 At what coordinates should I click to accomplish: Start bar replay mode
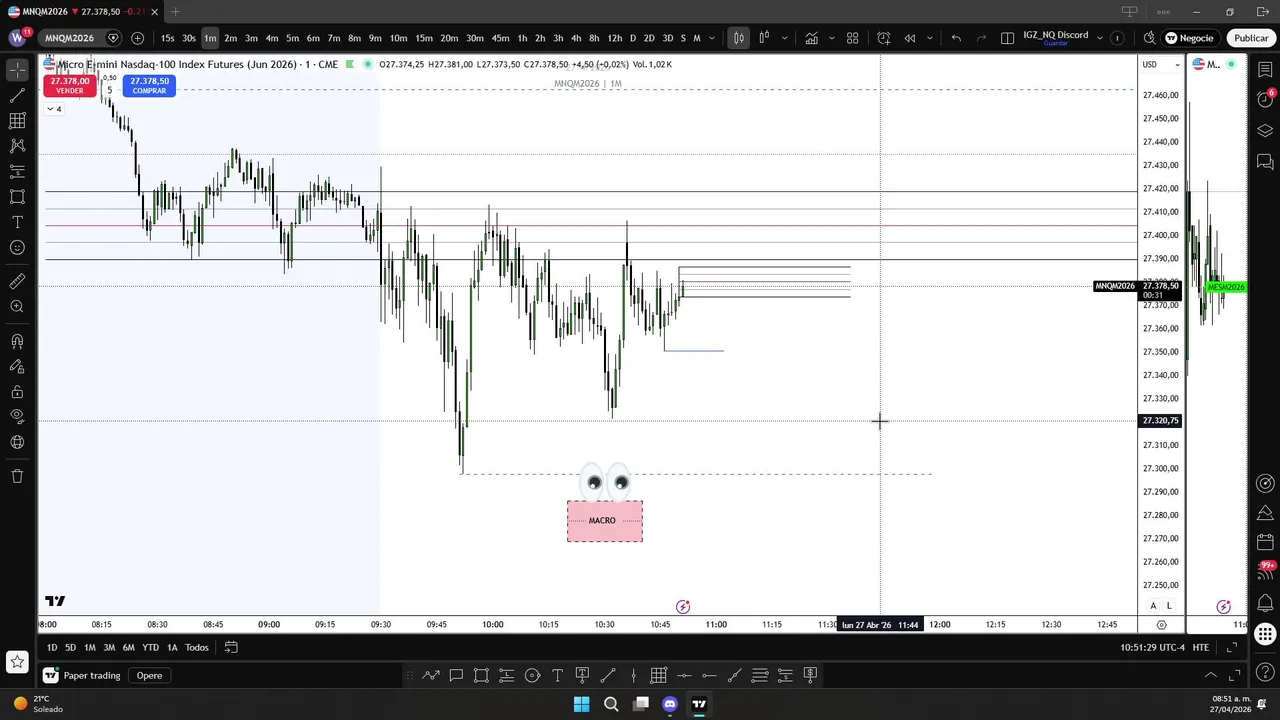(x=910, y=38)
